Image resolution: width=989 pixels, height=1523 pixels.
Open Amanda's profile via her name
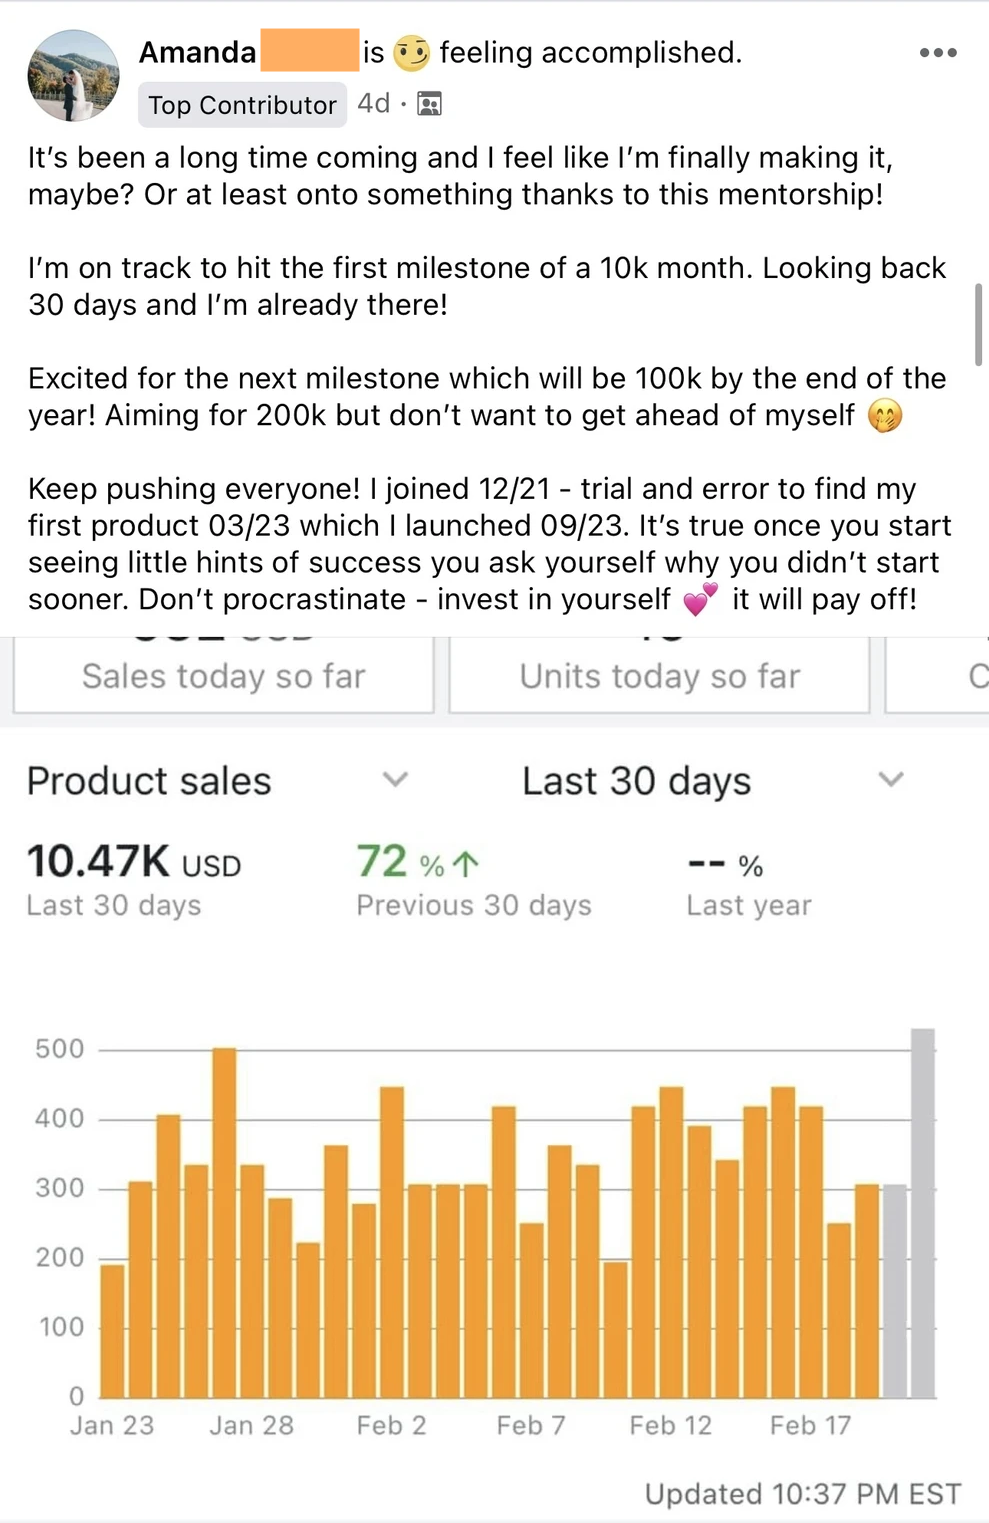click(197, 52)
